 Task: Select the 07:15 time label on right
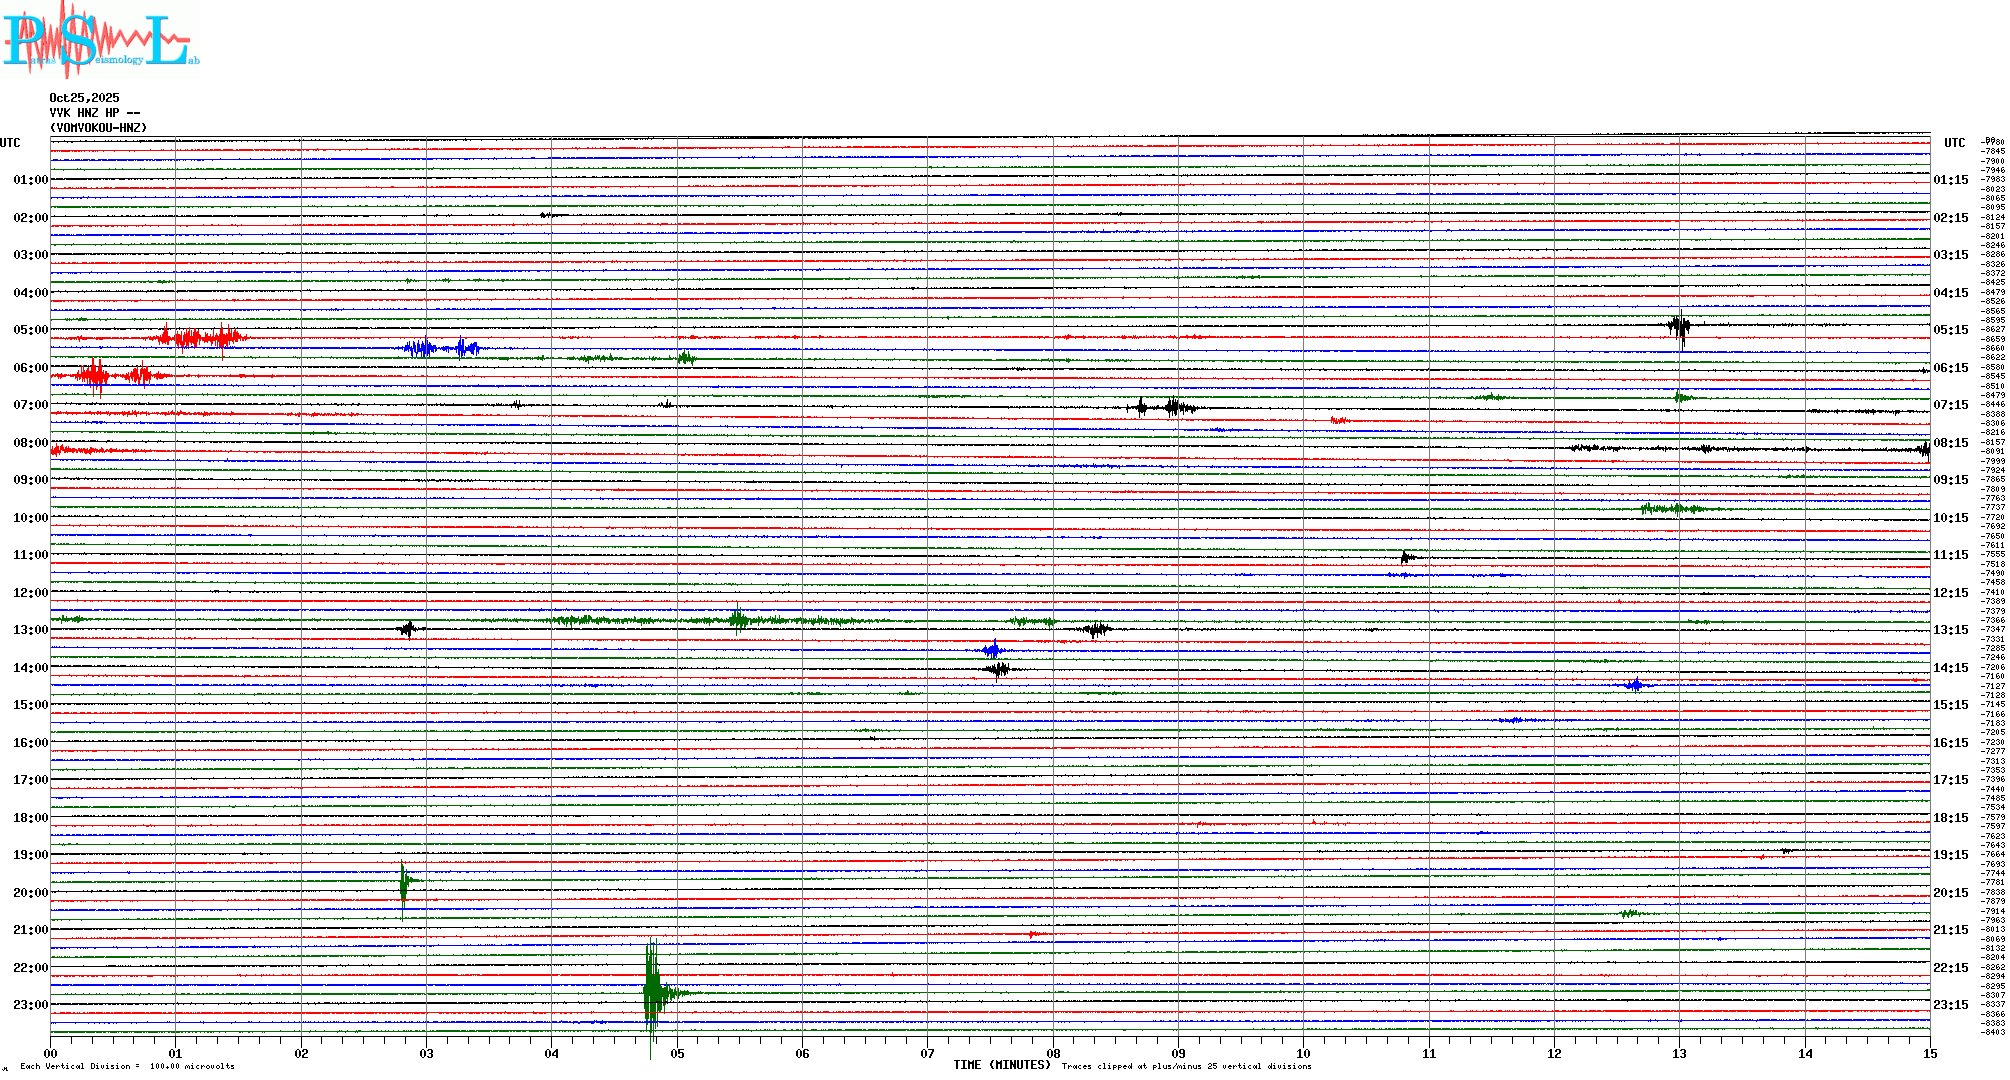[x=1950, y=405]
